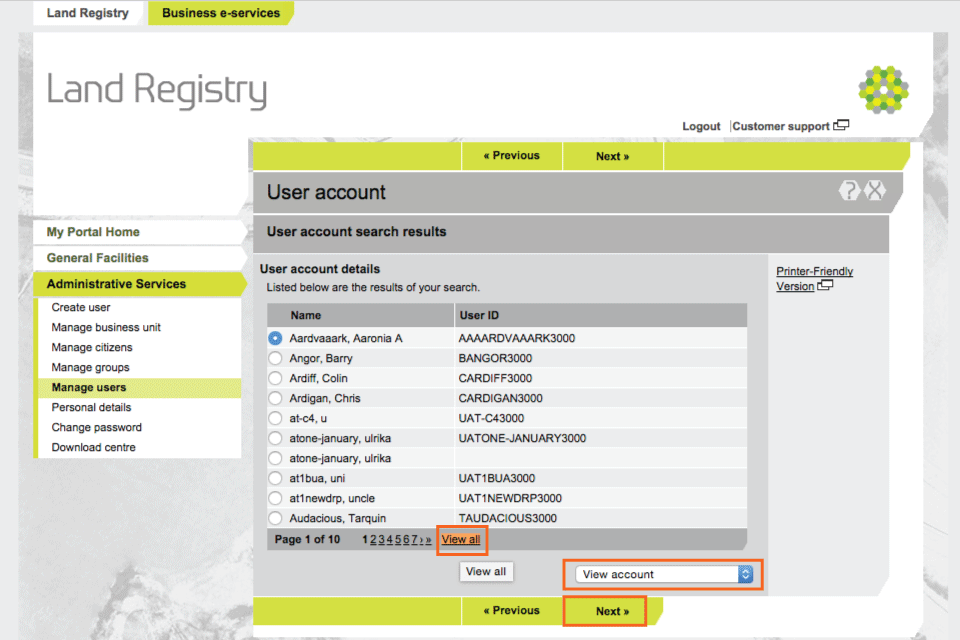Click the bottom Next » button
The height and width of the screenshot is (640, 960).
(613, 611)
